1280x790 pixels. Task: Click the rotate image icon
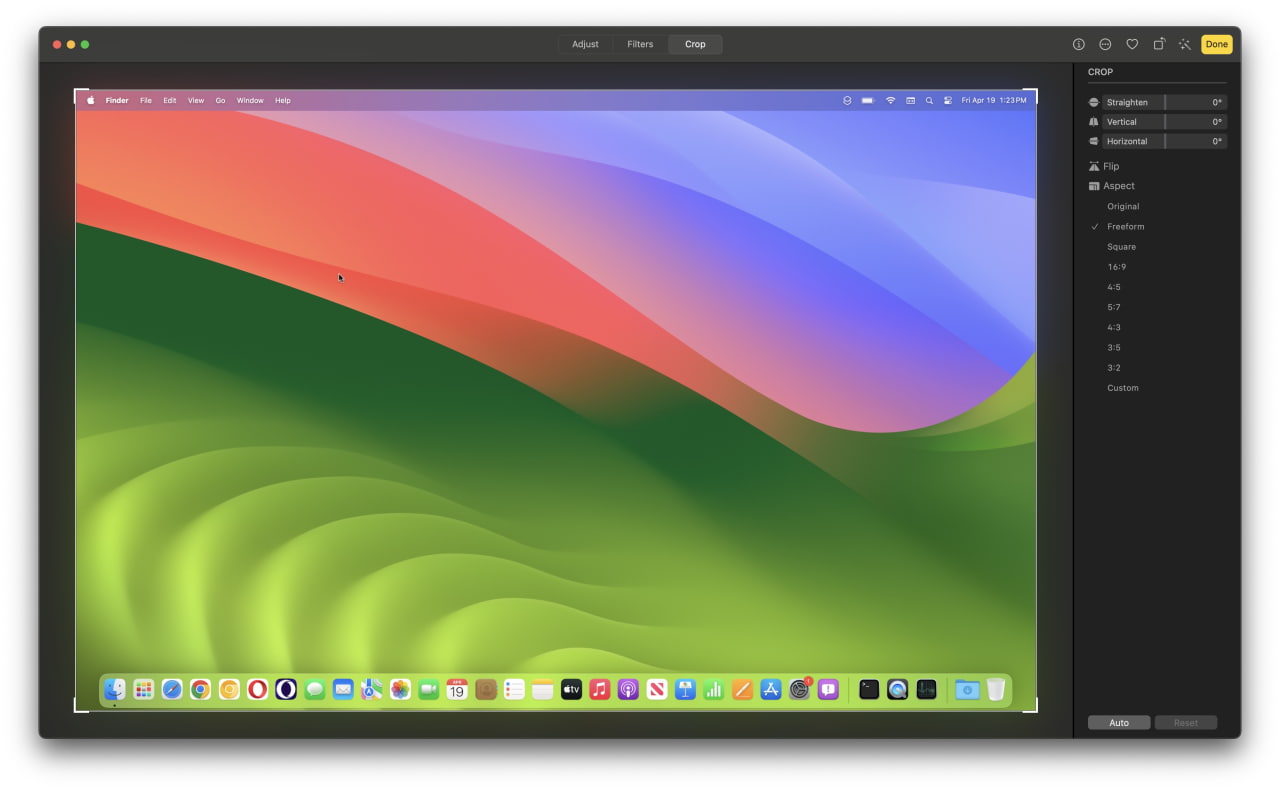[1158, 44]
